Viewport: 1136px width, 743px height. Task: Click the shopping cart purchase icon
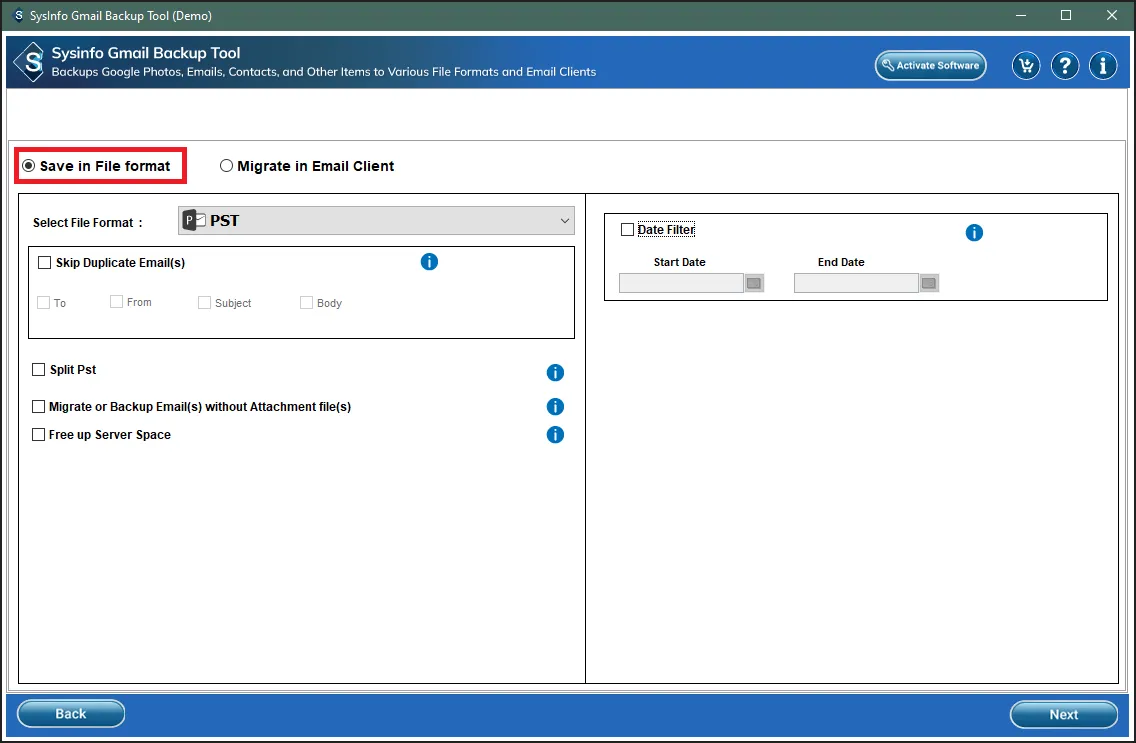(x=1025, y=66)
